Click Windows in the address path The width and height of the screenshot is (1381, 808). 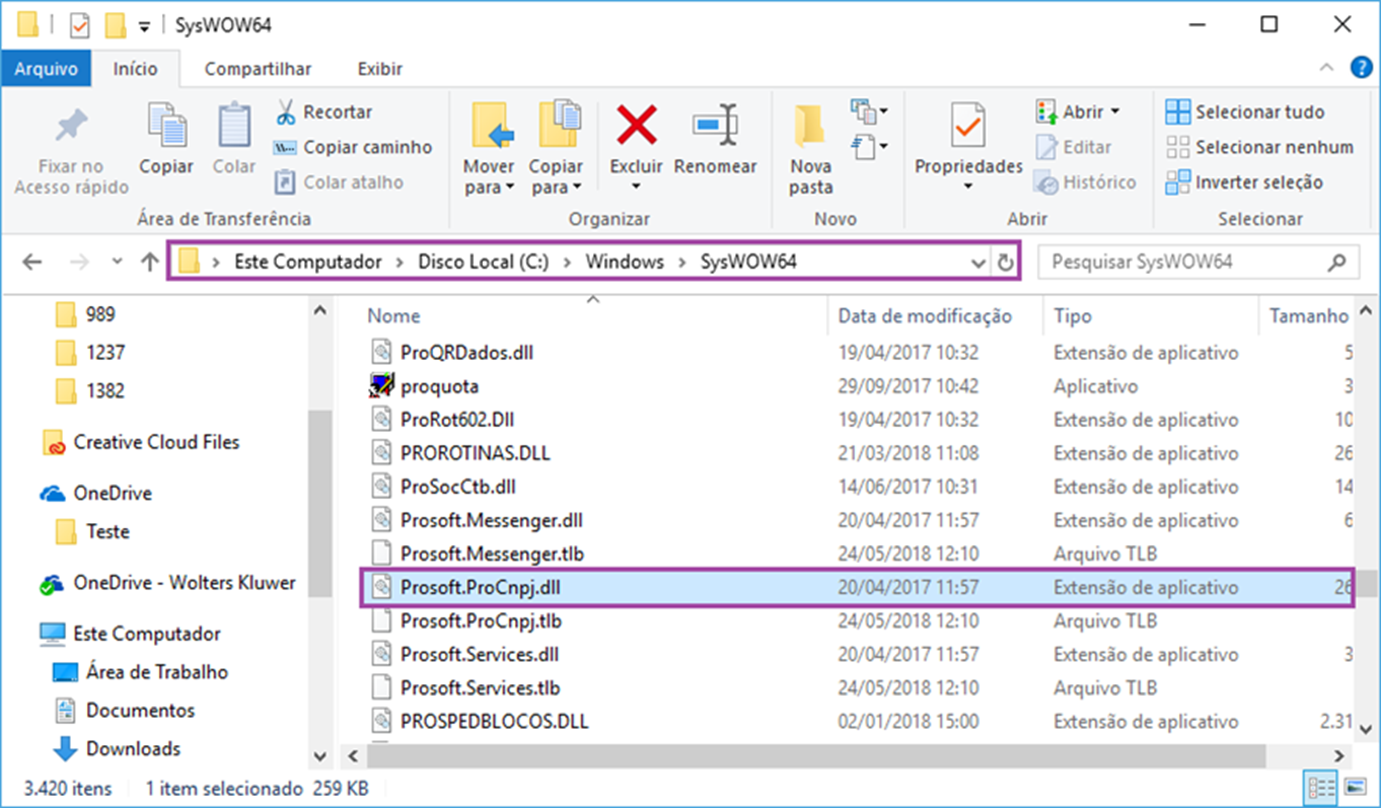pos(625,262)
